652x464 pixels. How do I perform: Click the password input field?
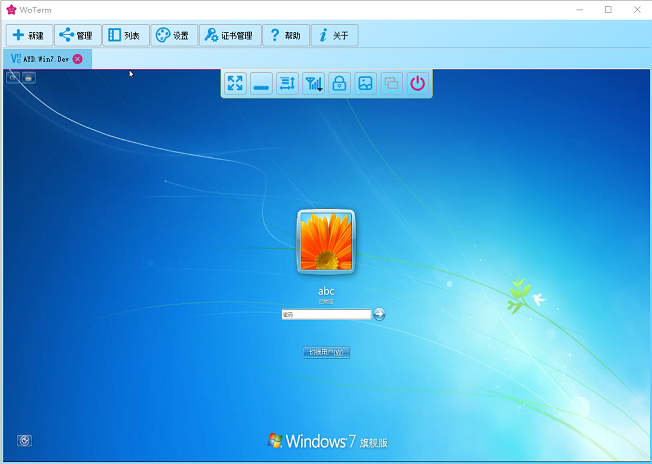click(326, 314)
